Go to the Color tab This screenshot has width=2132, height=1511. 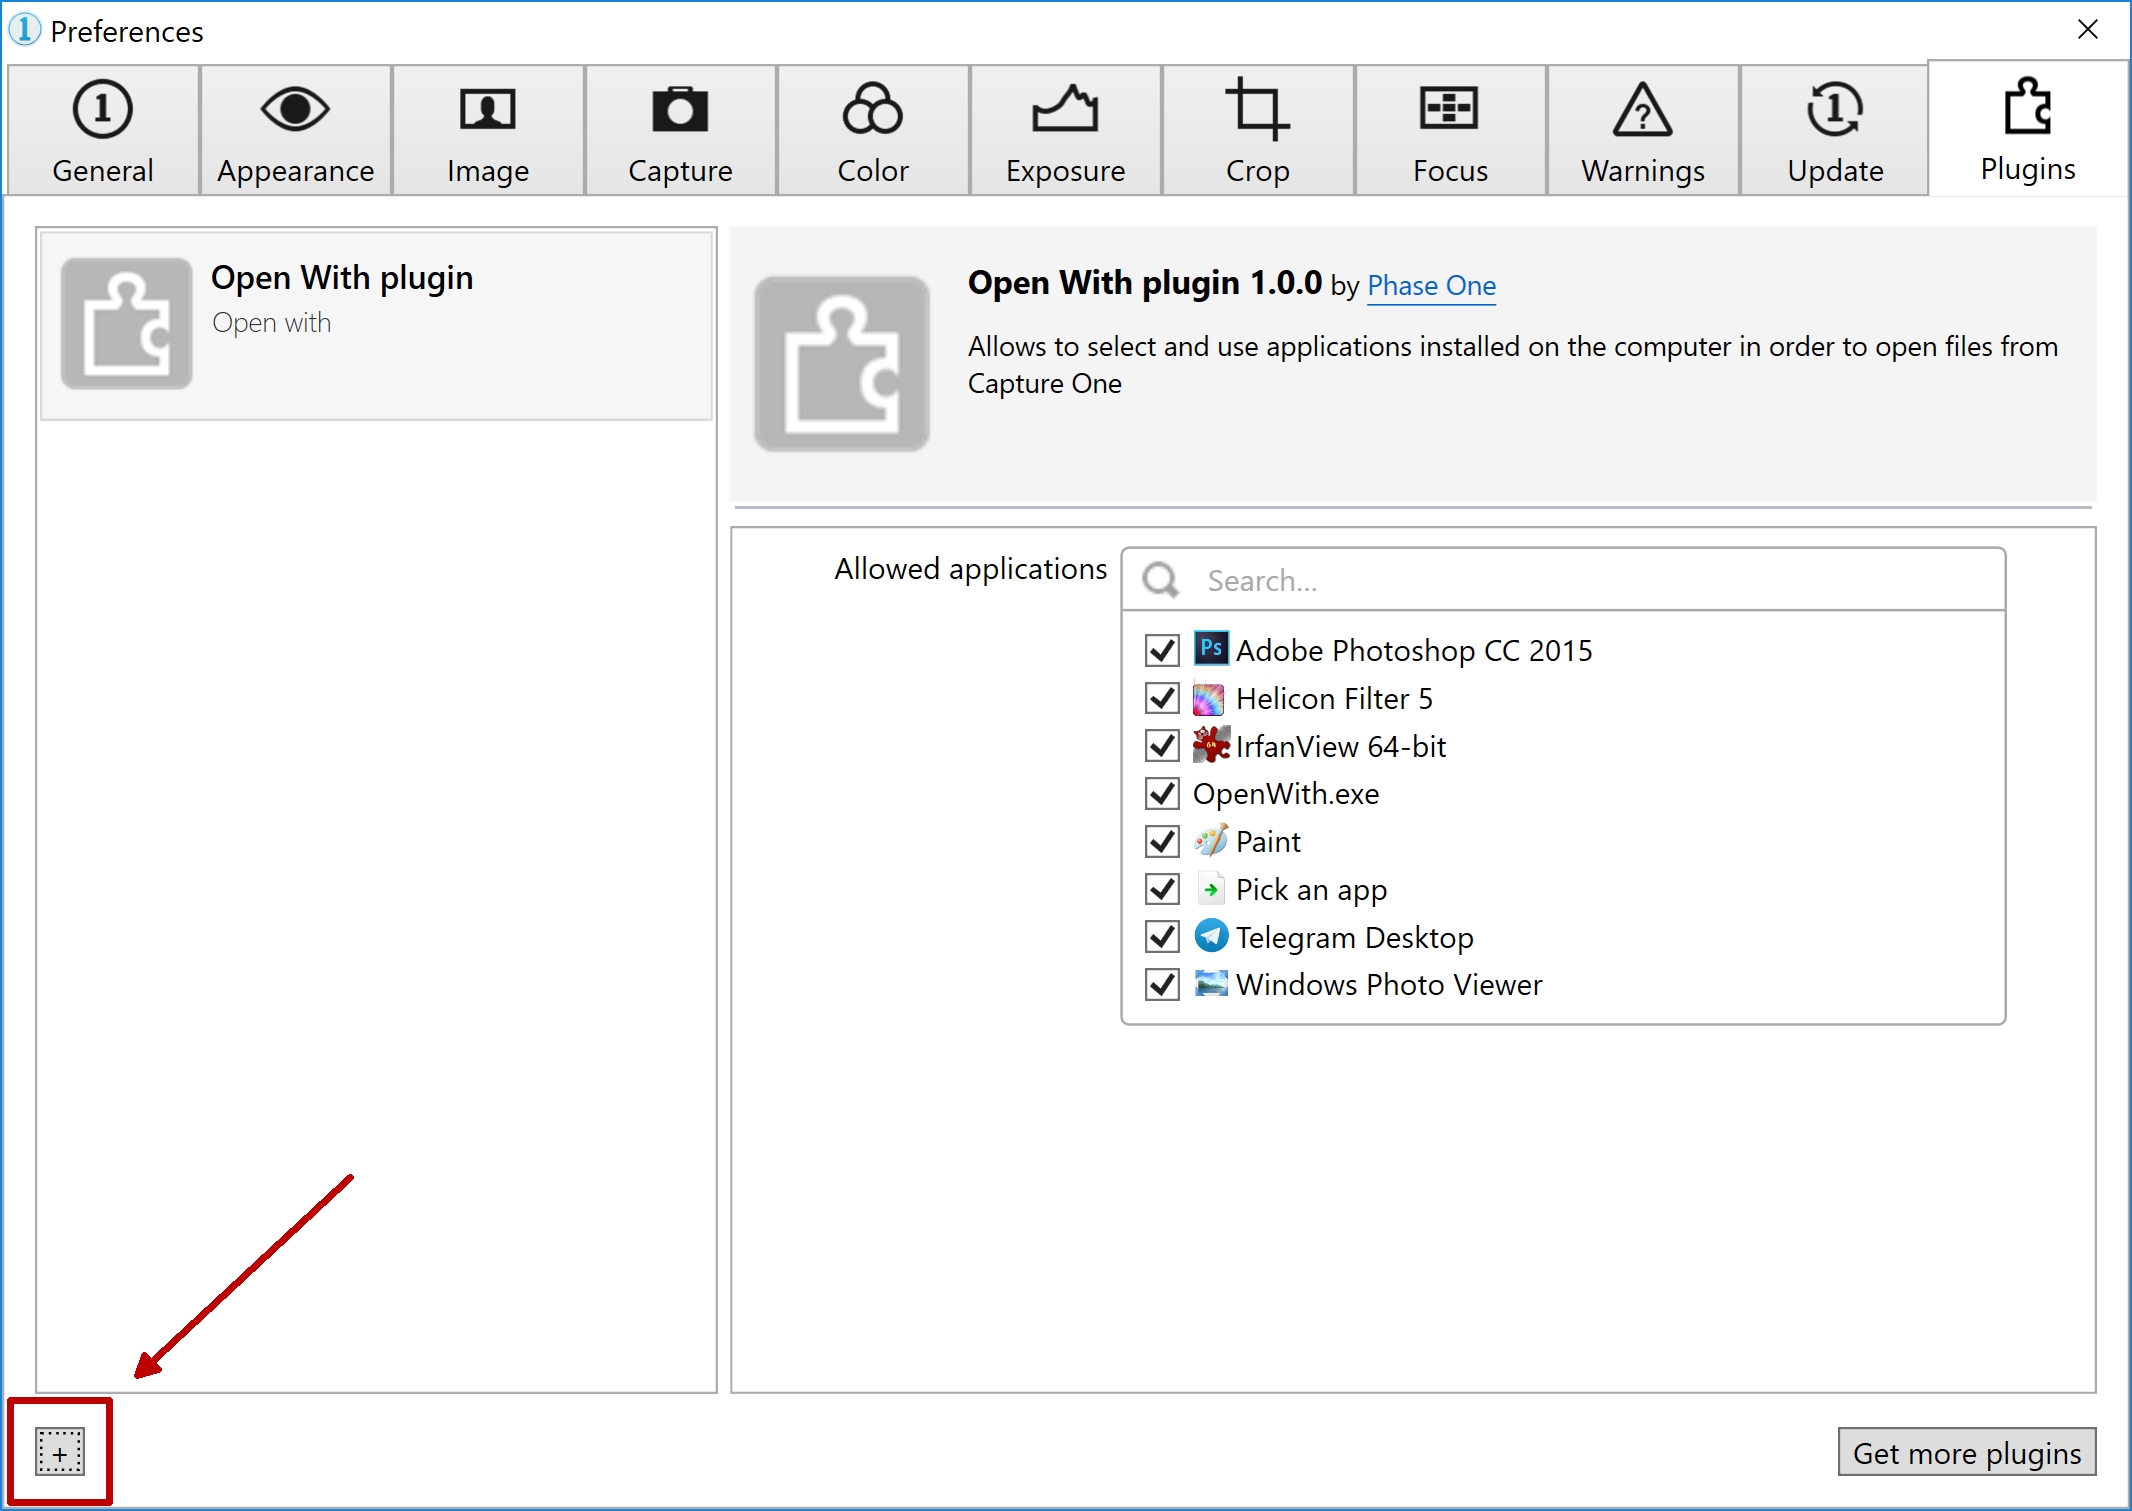click(x=873, y=130)
